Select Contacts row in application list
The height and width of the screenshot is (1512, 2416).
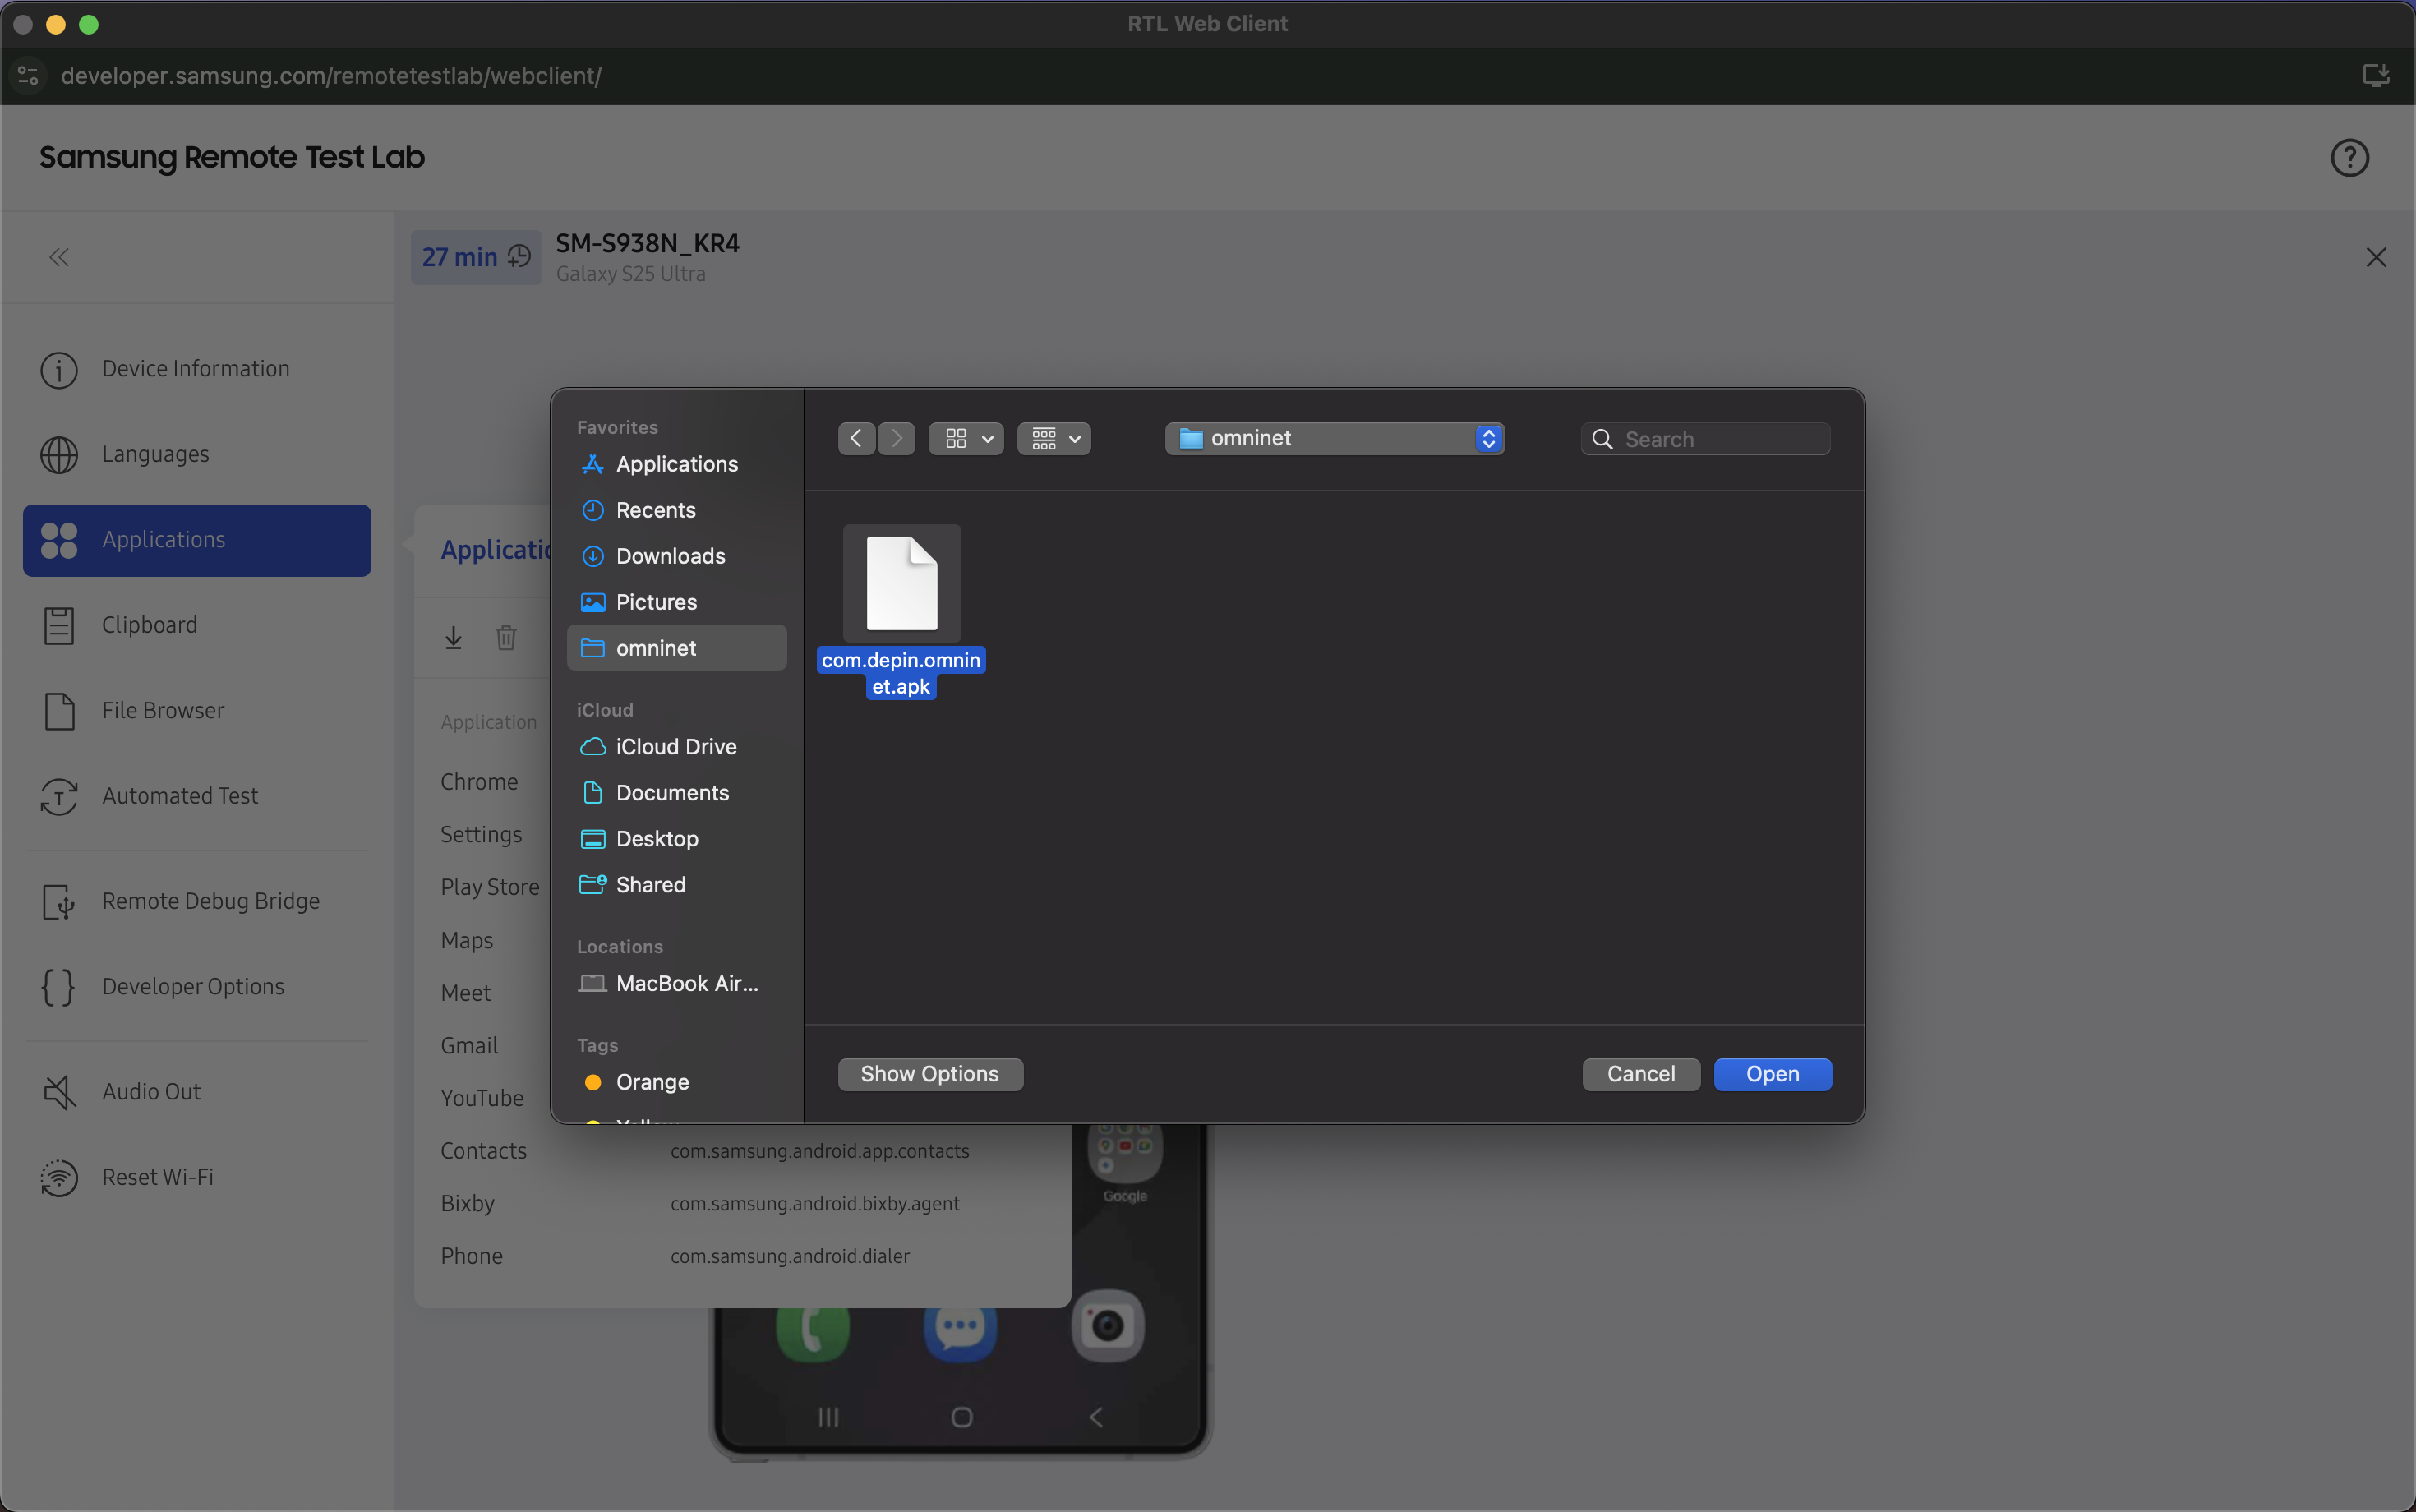coord(742,1151)
